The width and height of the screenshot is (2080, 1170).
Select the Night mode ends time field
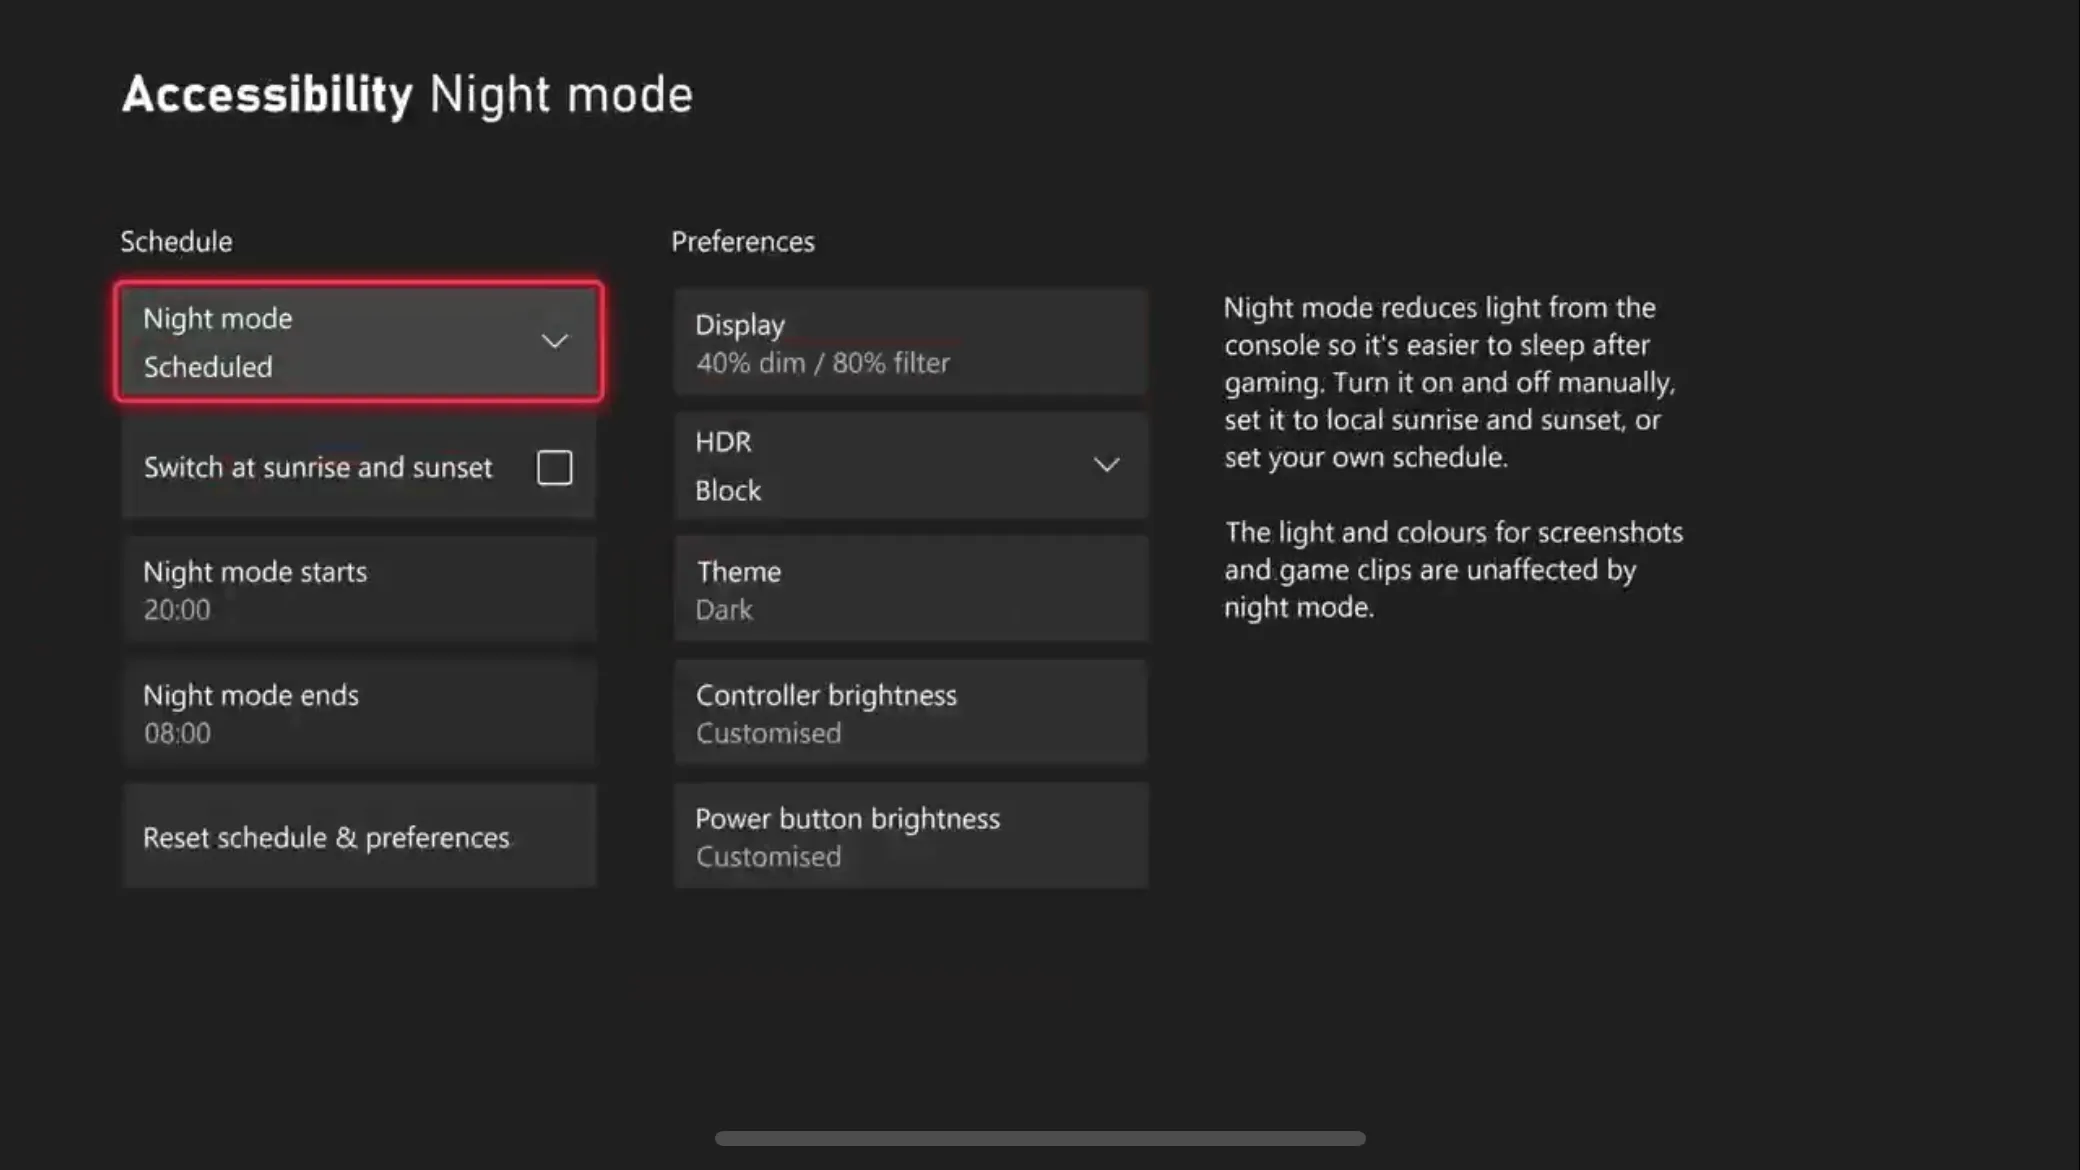click(x=359, y=713)
